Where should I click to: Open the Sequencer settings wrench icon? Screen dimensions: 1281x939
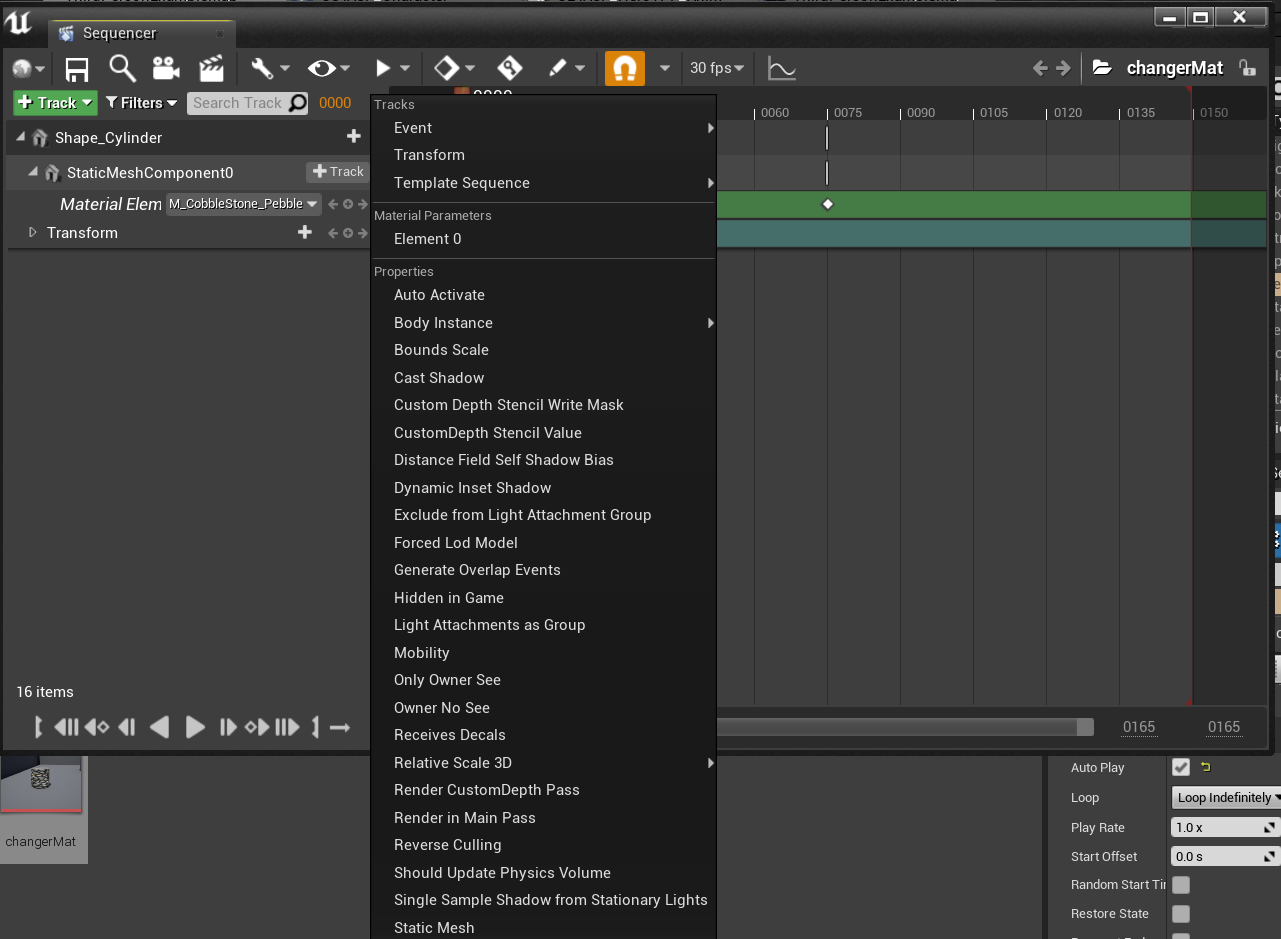(x=261, y=68)
